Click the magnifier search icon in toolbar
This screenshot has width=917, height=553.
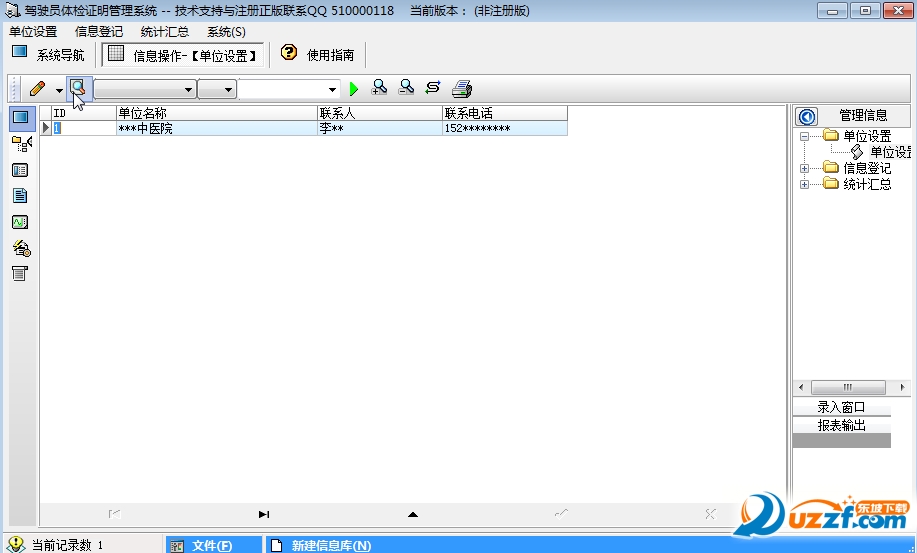click(x=78, y=89)
